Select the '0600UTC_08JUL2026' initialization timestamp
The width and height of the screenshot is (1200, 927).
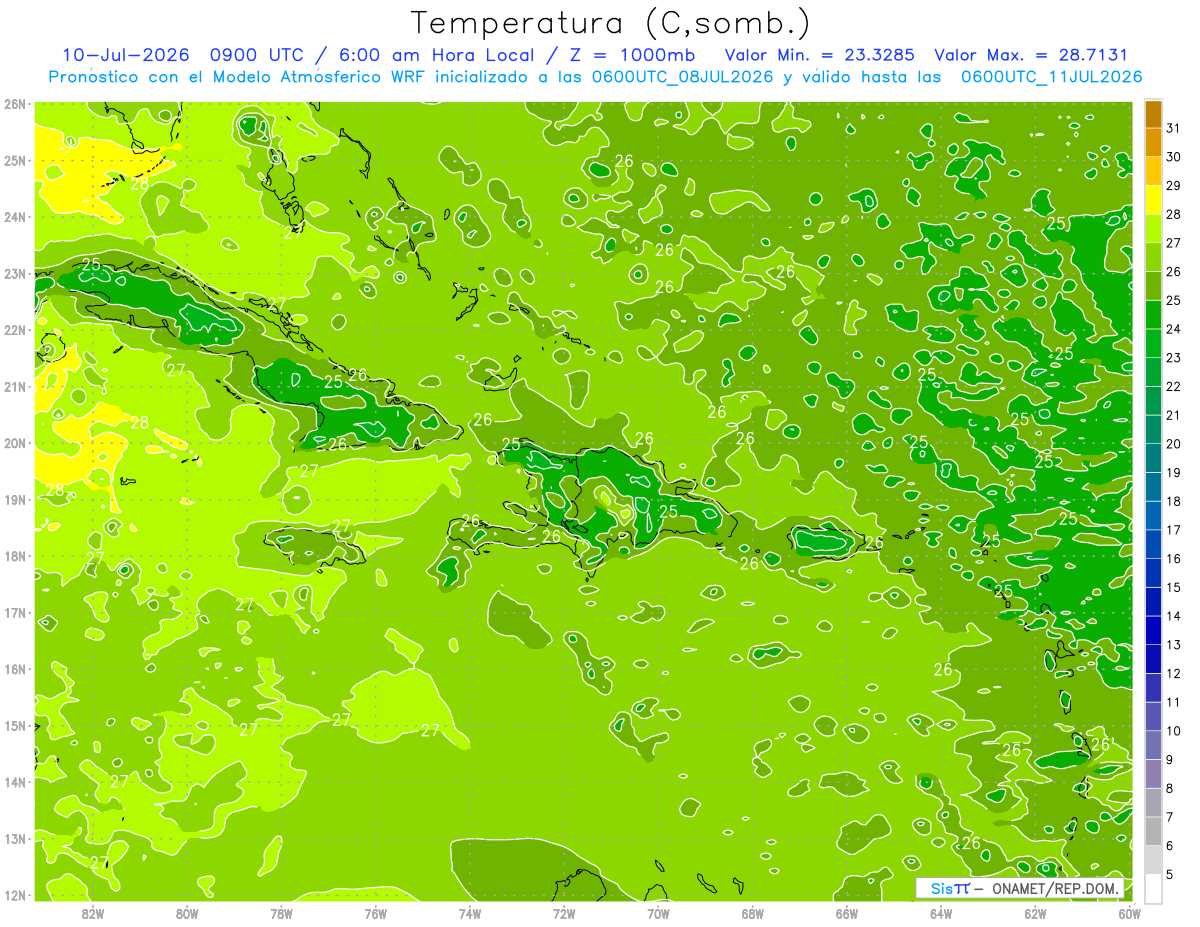(683, 76)
